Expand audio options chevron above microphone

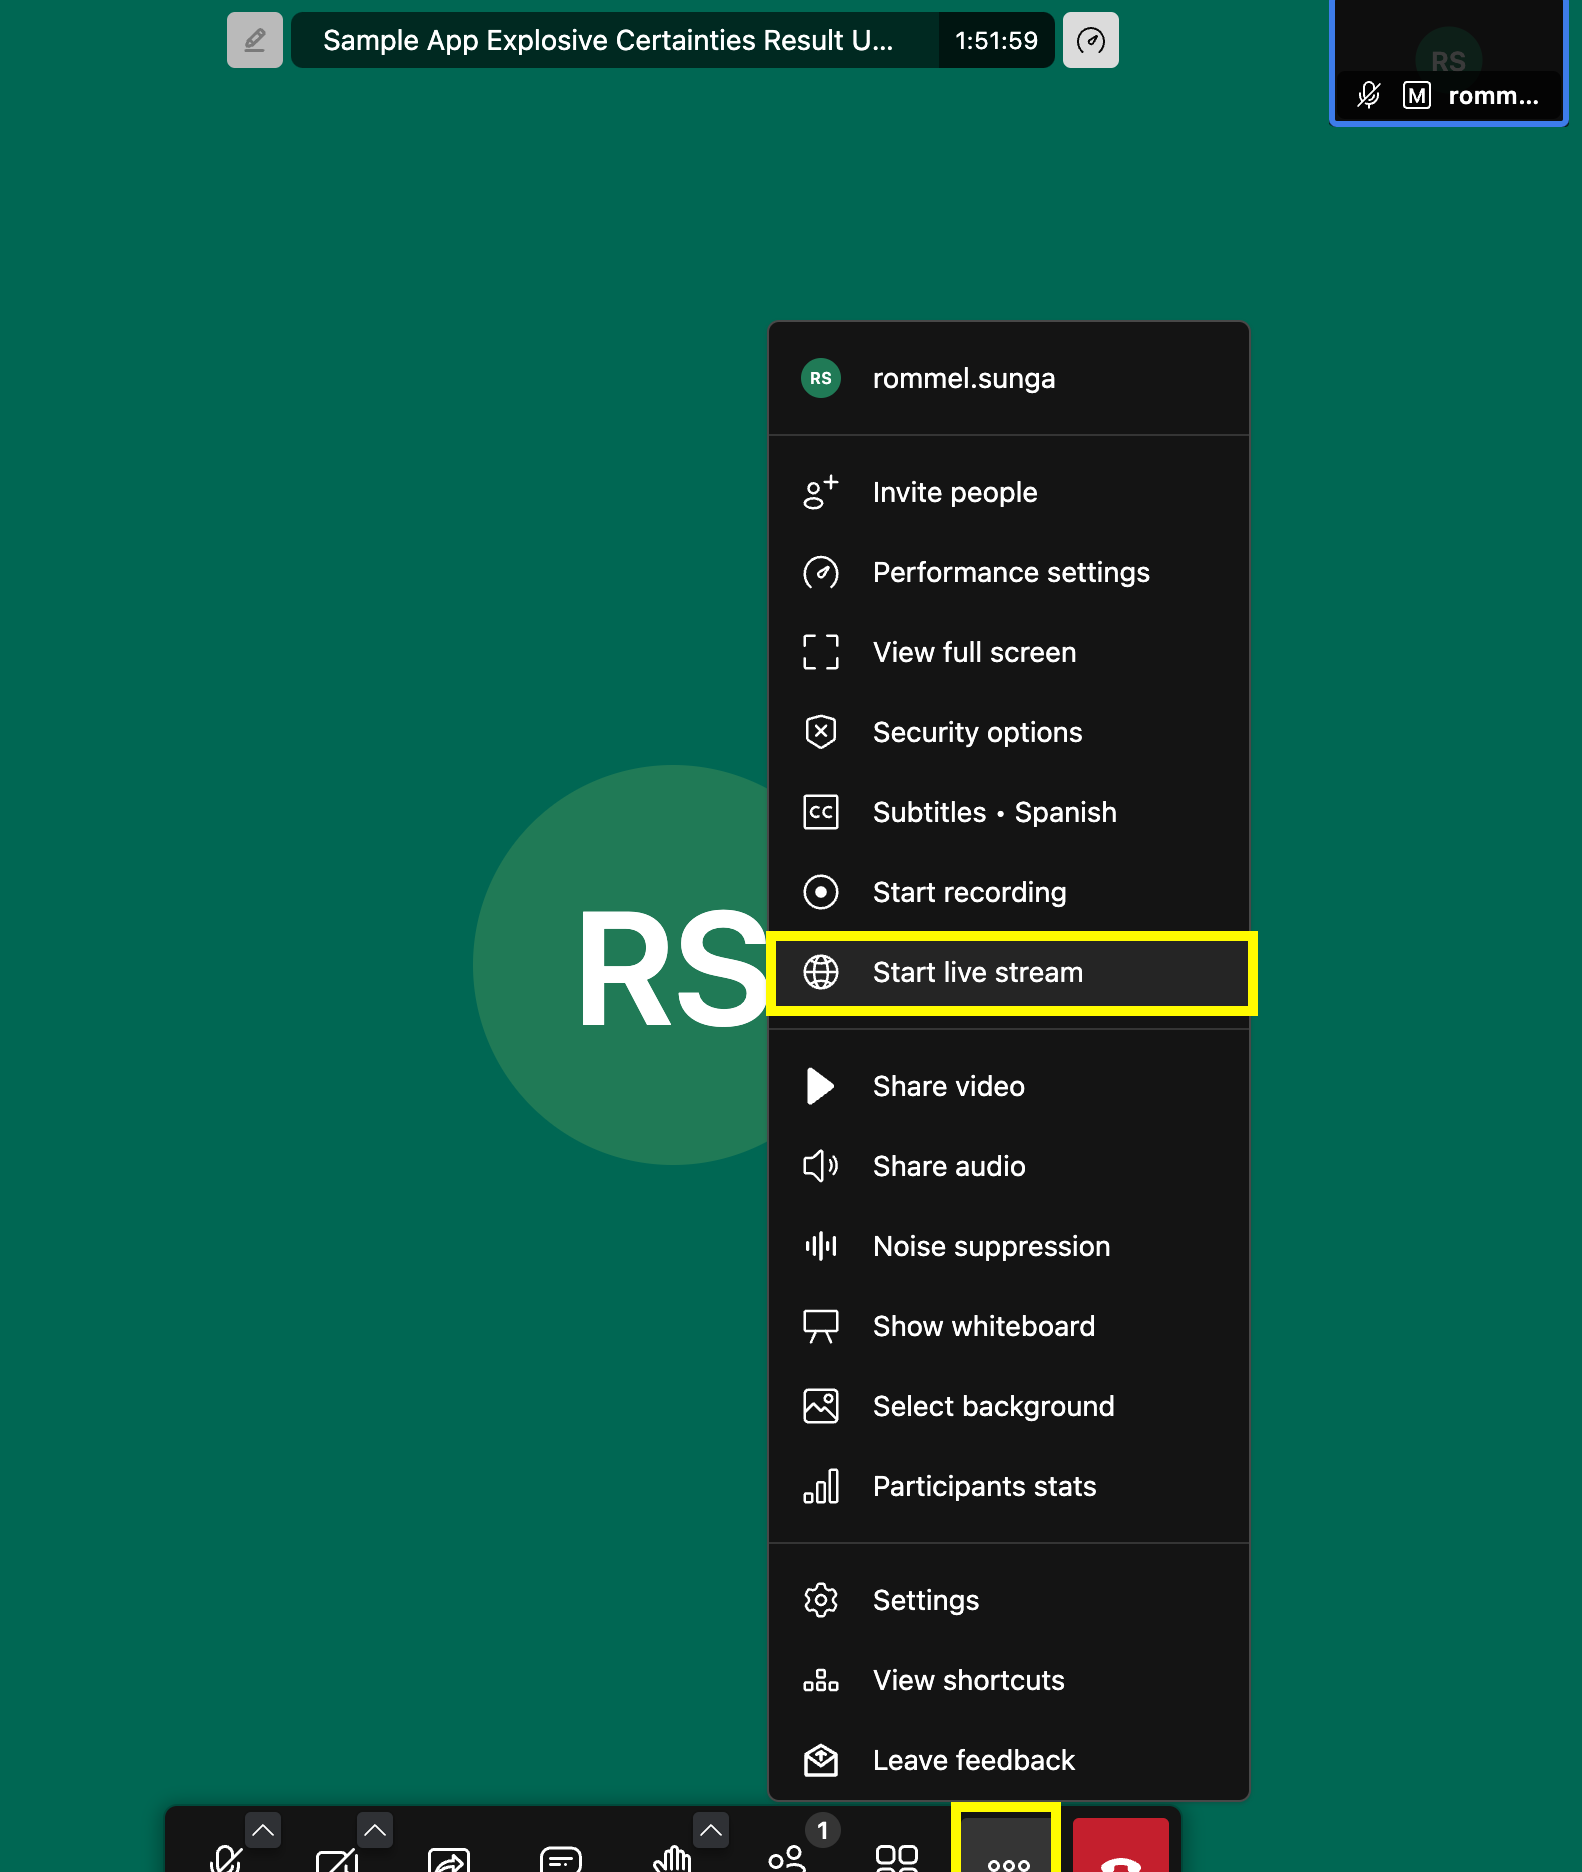click(263, 1830)
